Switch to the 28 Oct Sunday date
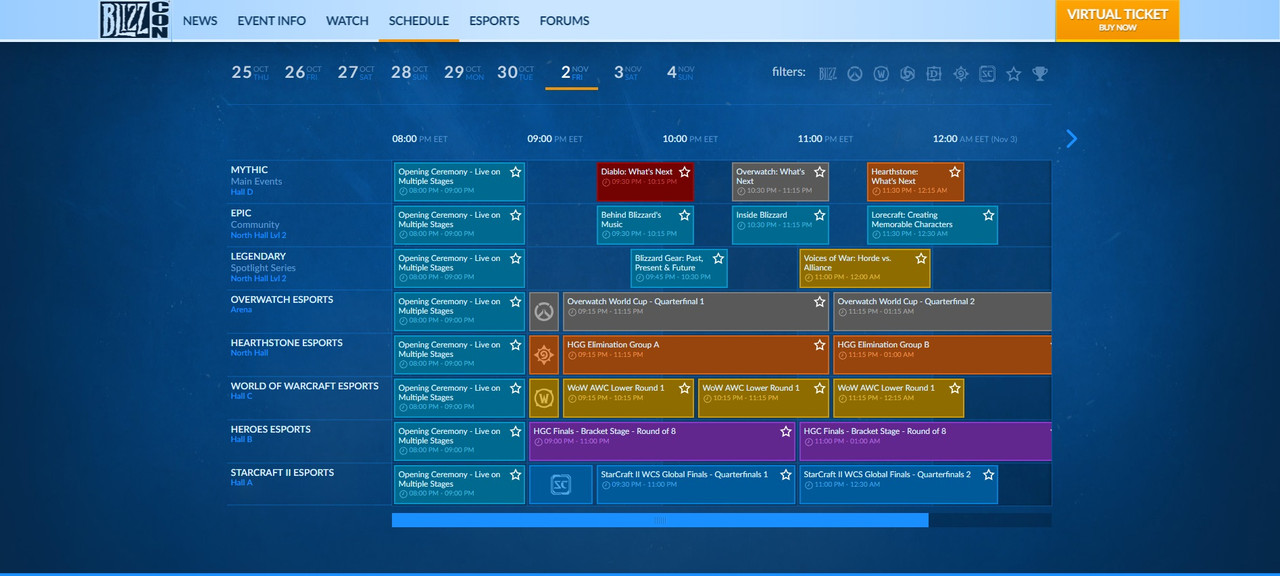 pyautogui.click(x=409, y=72)
